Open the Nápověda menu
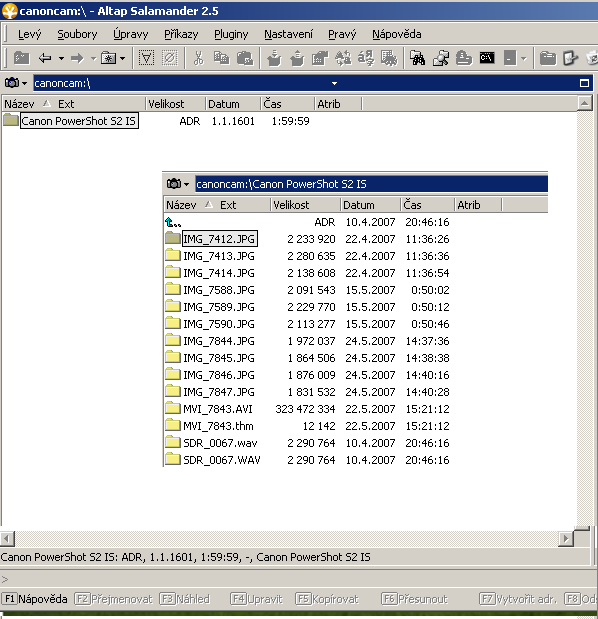 397,34
